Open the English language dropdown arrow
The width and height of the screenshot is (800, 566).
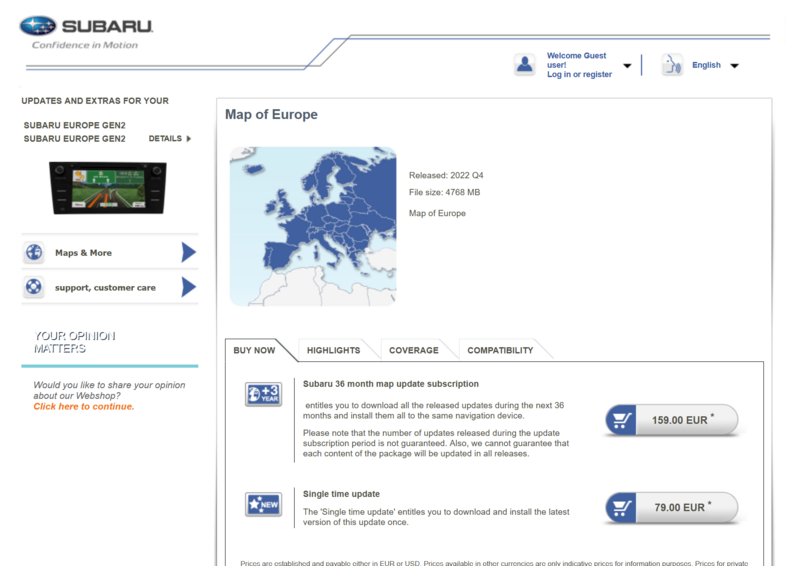pos(734,66)
